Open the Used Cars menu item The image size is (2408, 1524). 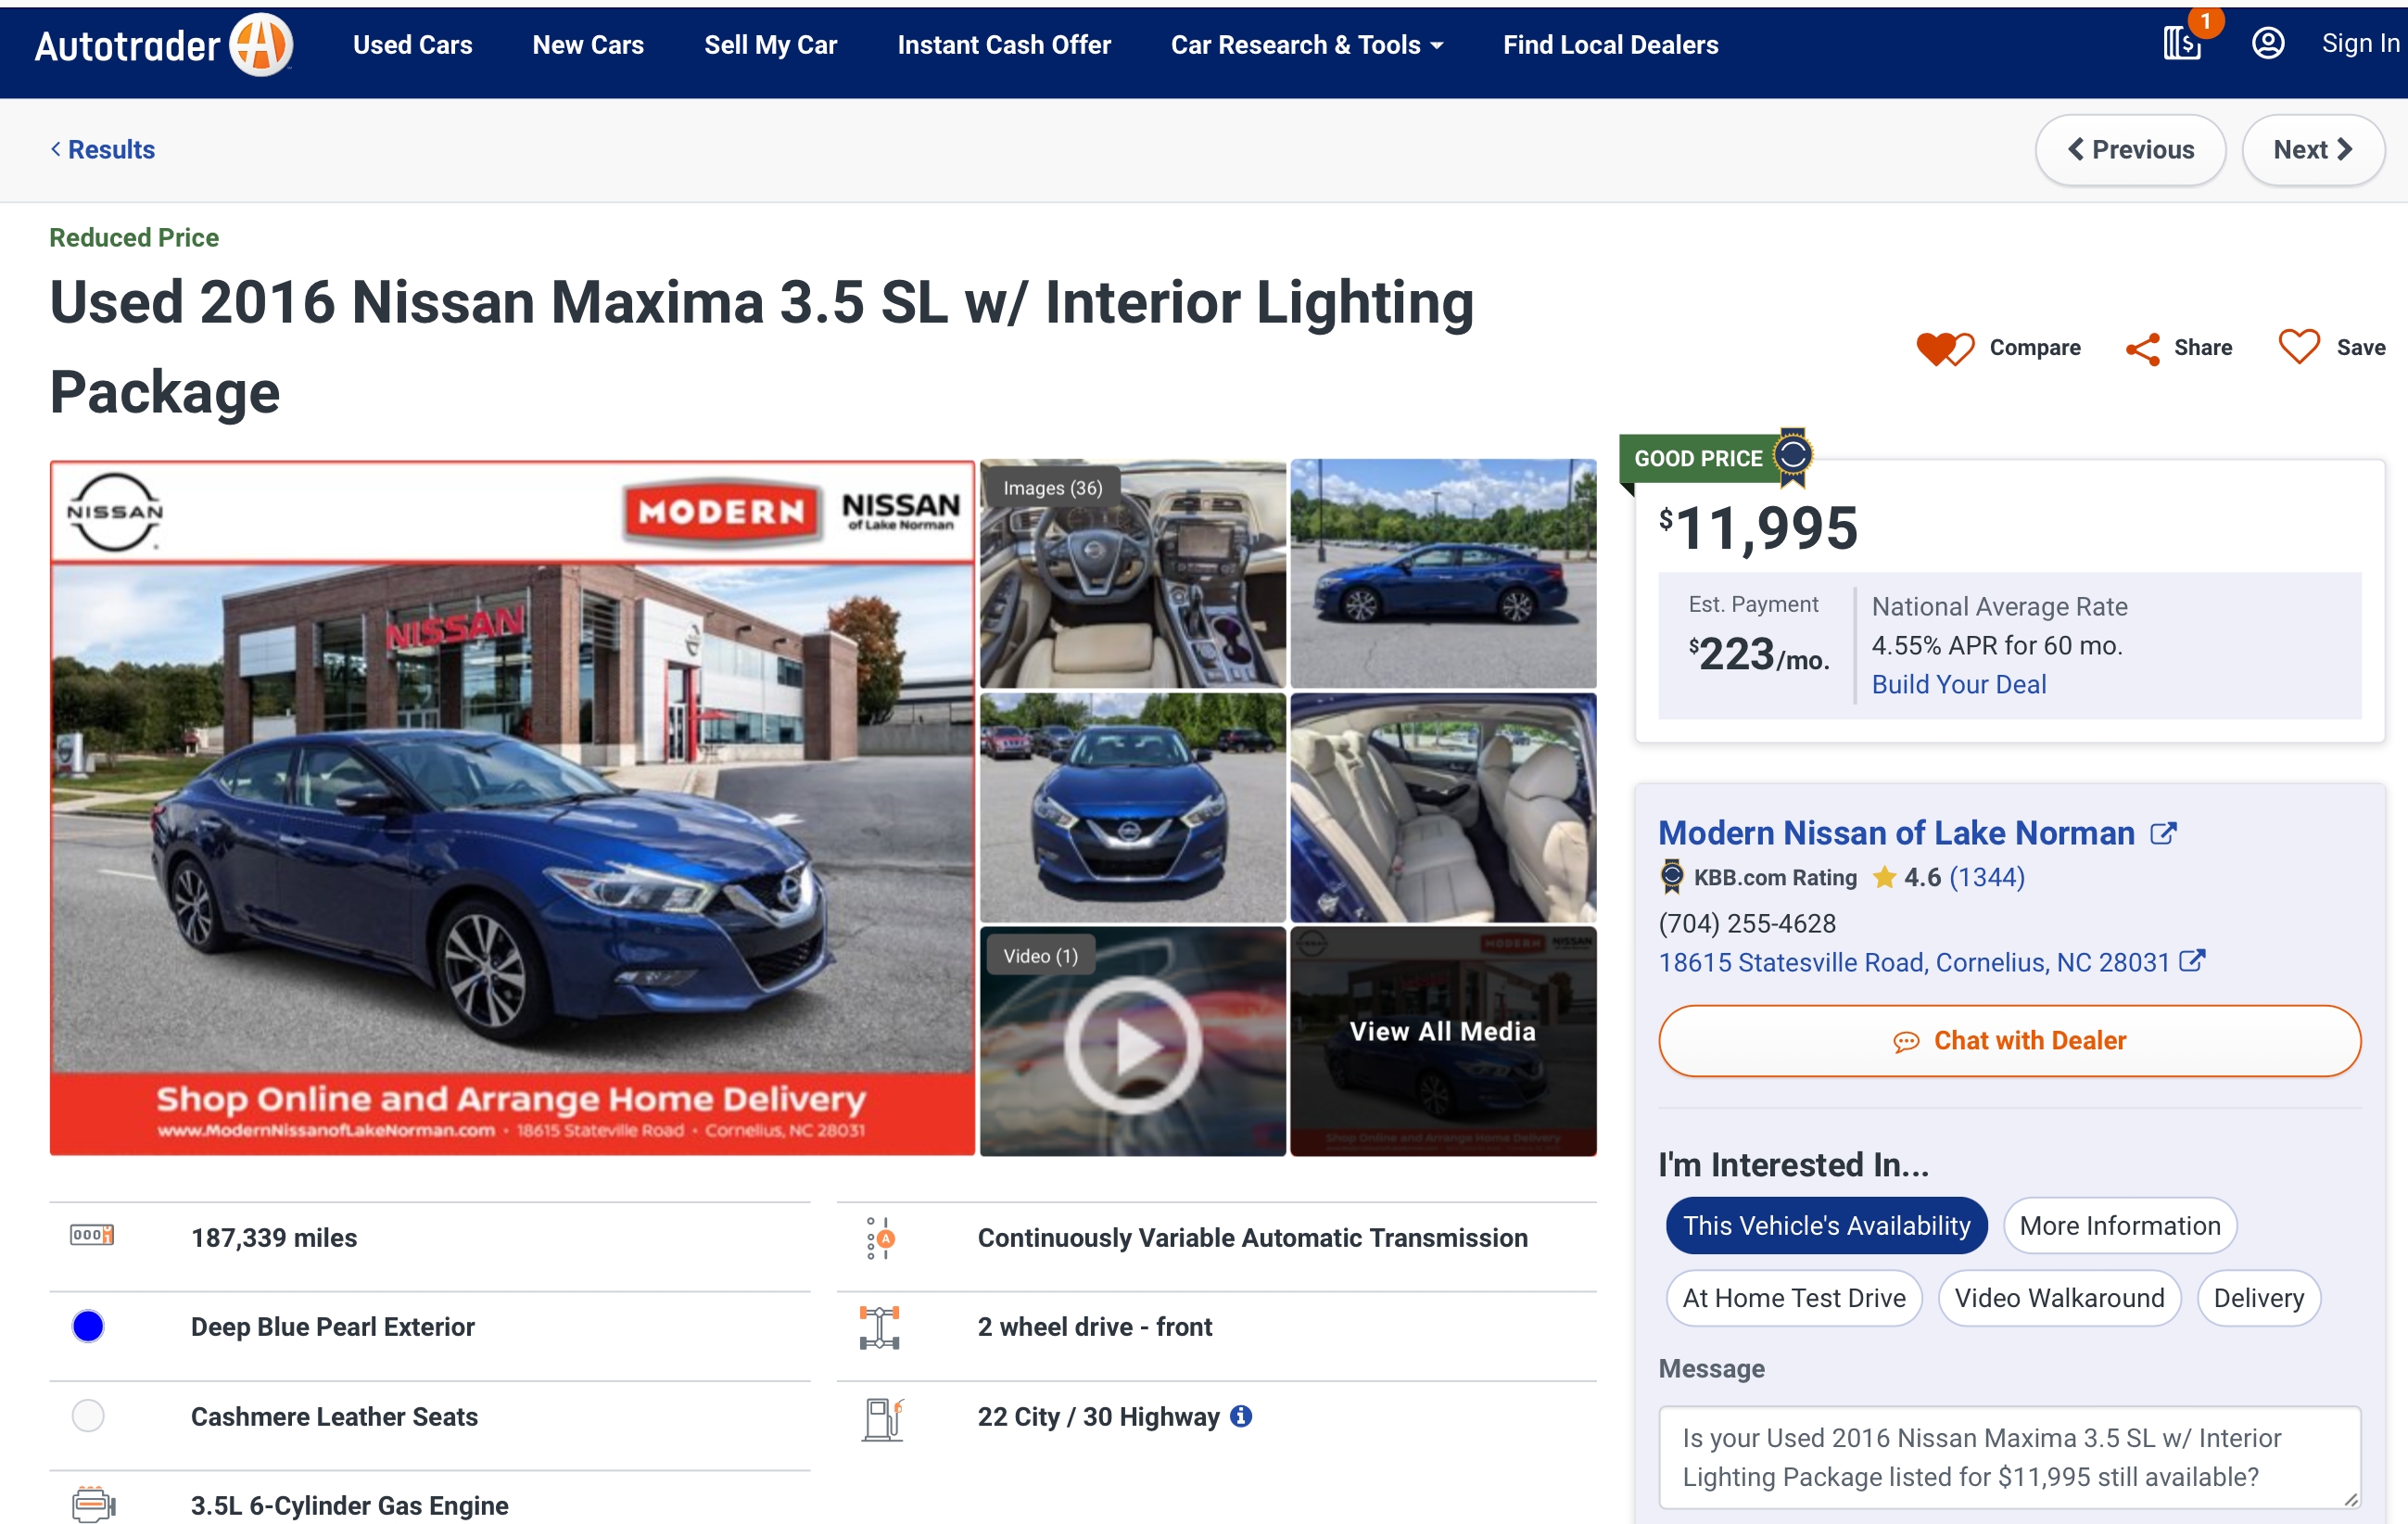(412, 45)
